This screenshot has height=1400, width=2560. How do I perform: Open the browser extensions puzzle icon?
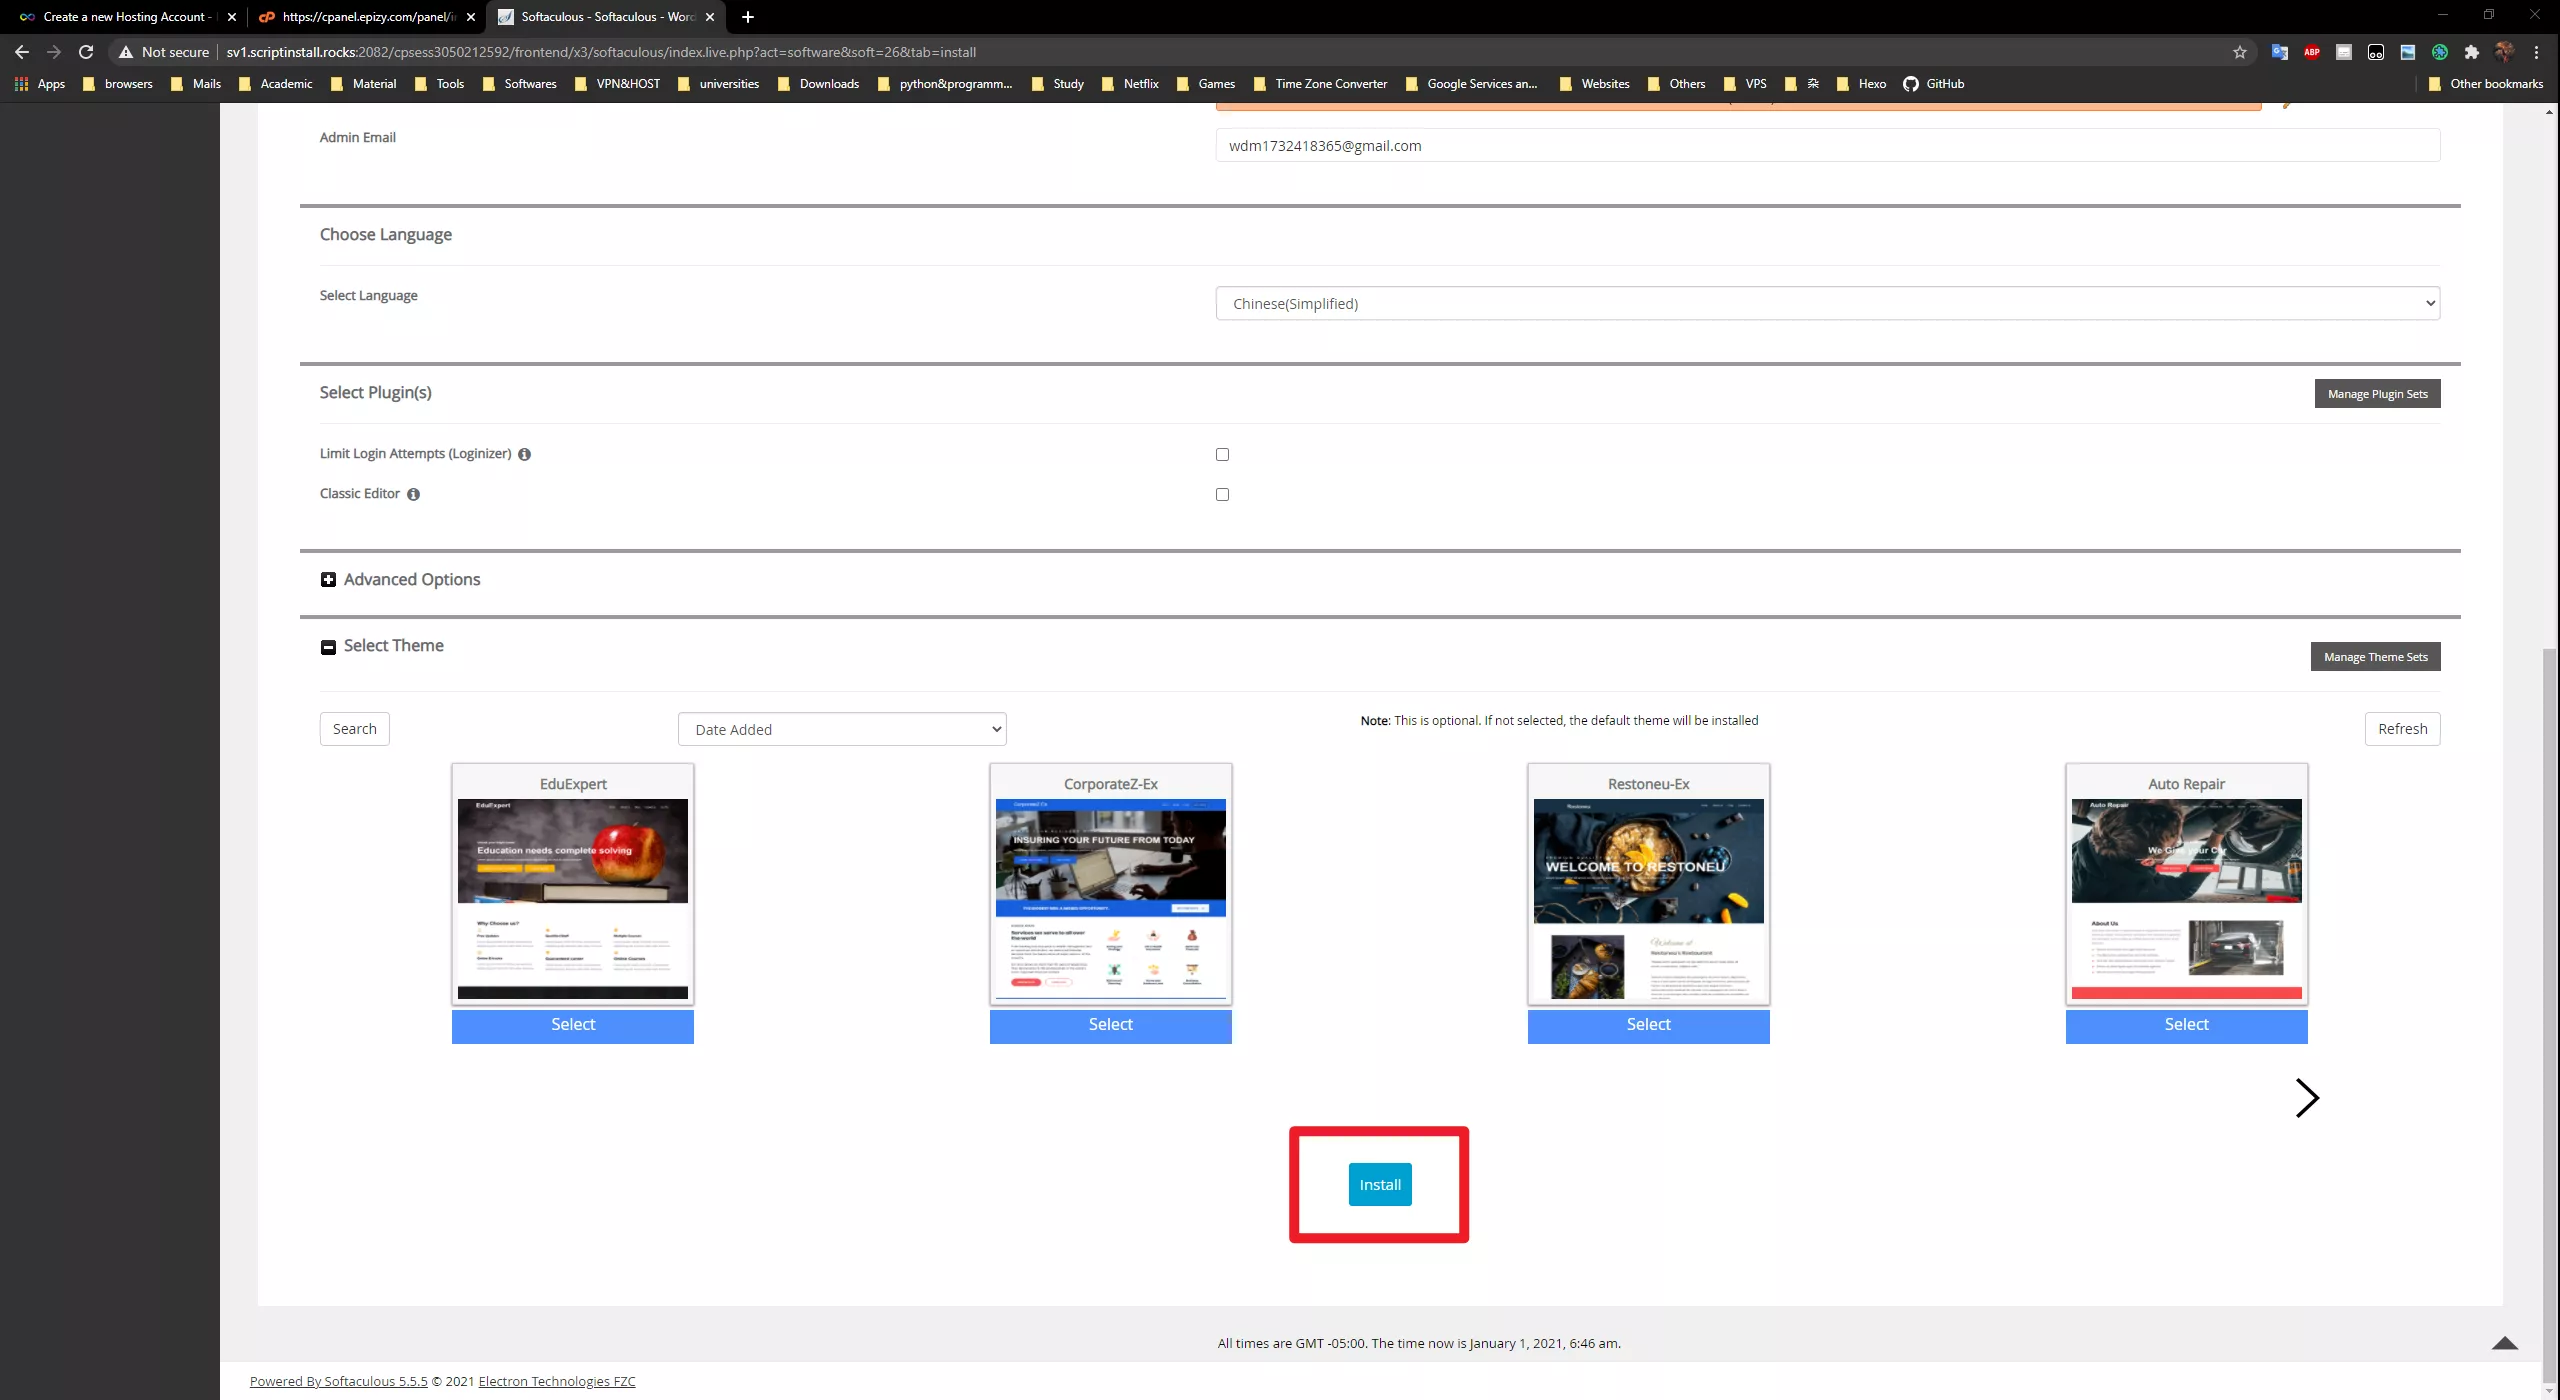point(2471,52)
